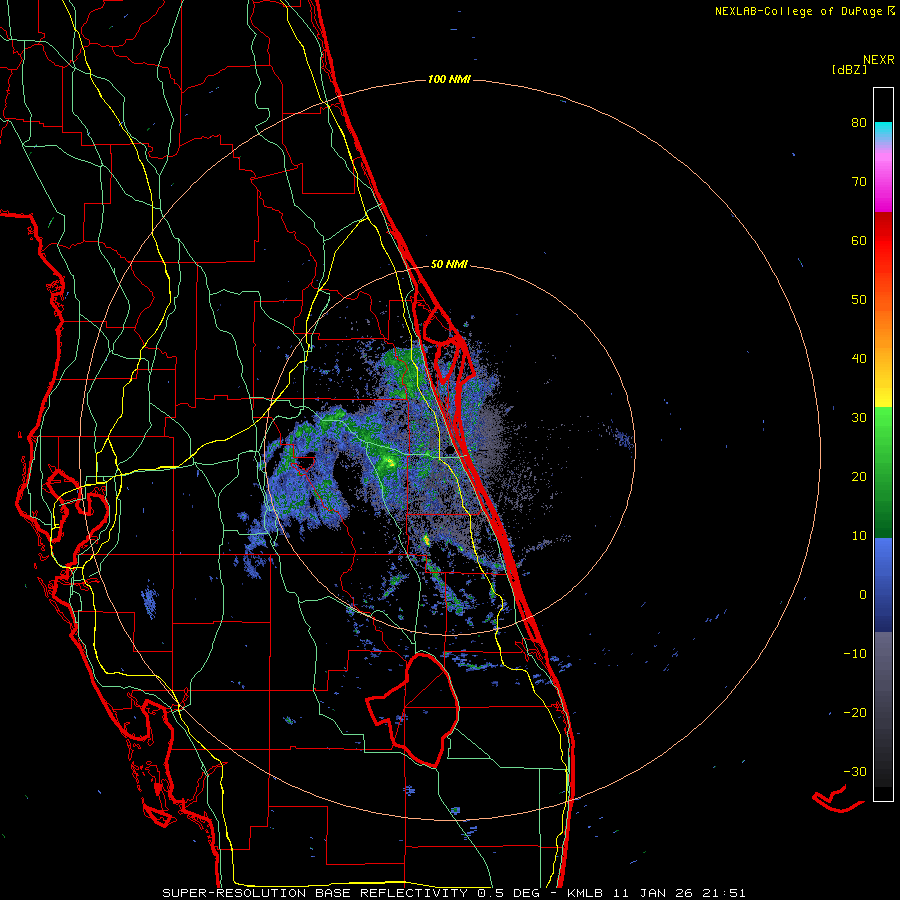900x900 pixels.
Task: Click the [dBZ] unit label
Action: click(x=849, y=69)
